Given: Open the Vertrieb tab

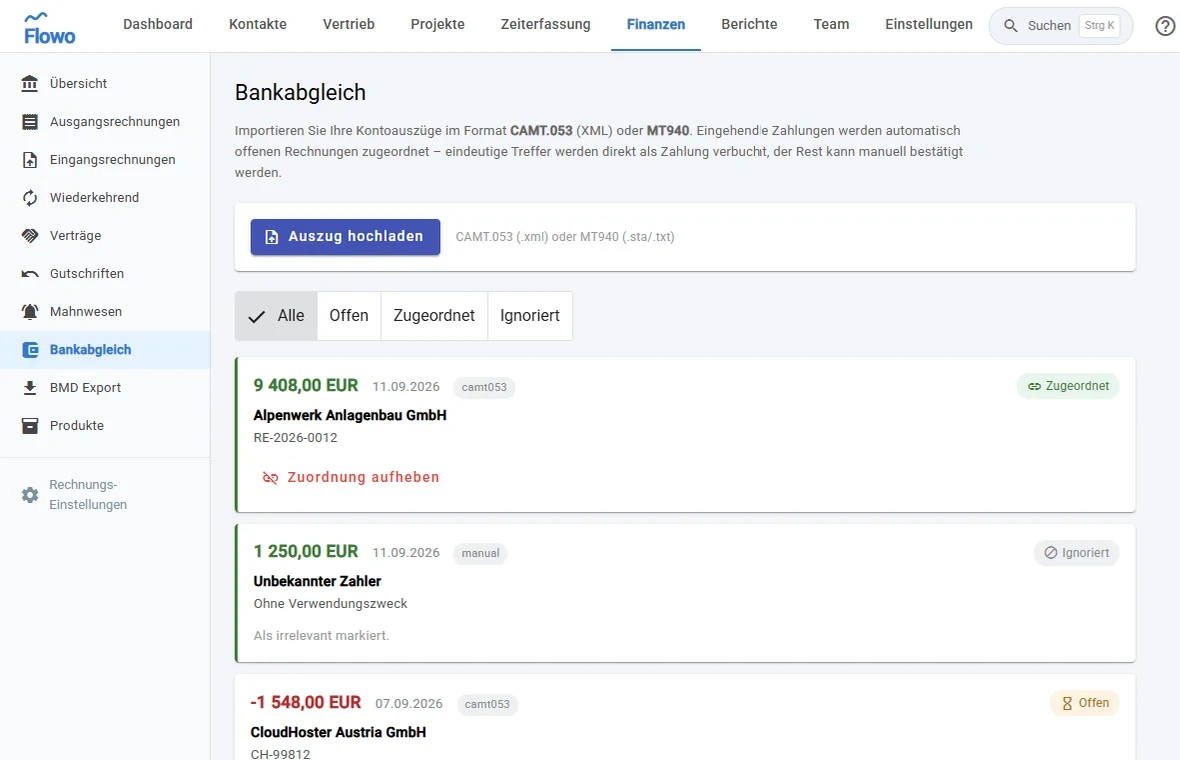Looking at the screenshot, I should 348,25.
